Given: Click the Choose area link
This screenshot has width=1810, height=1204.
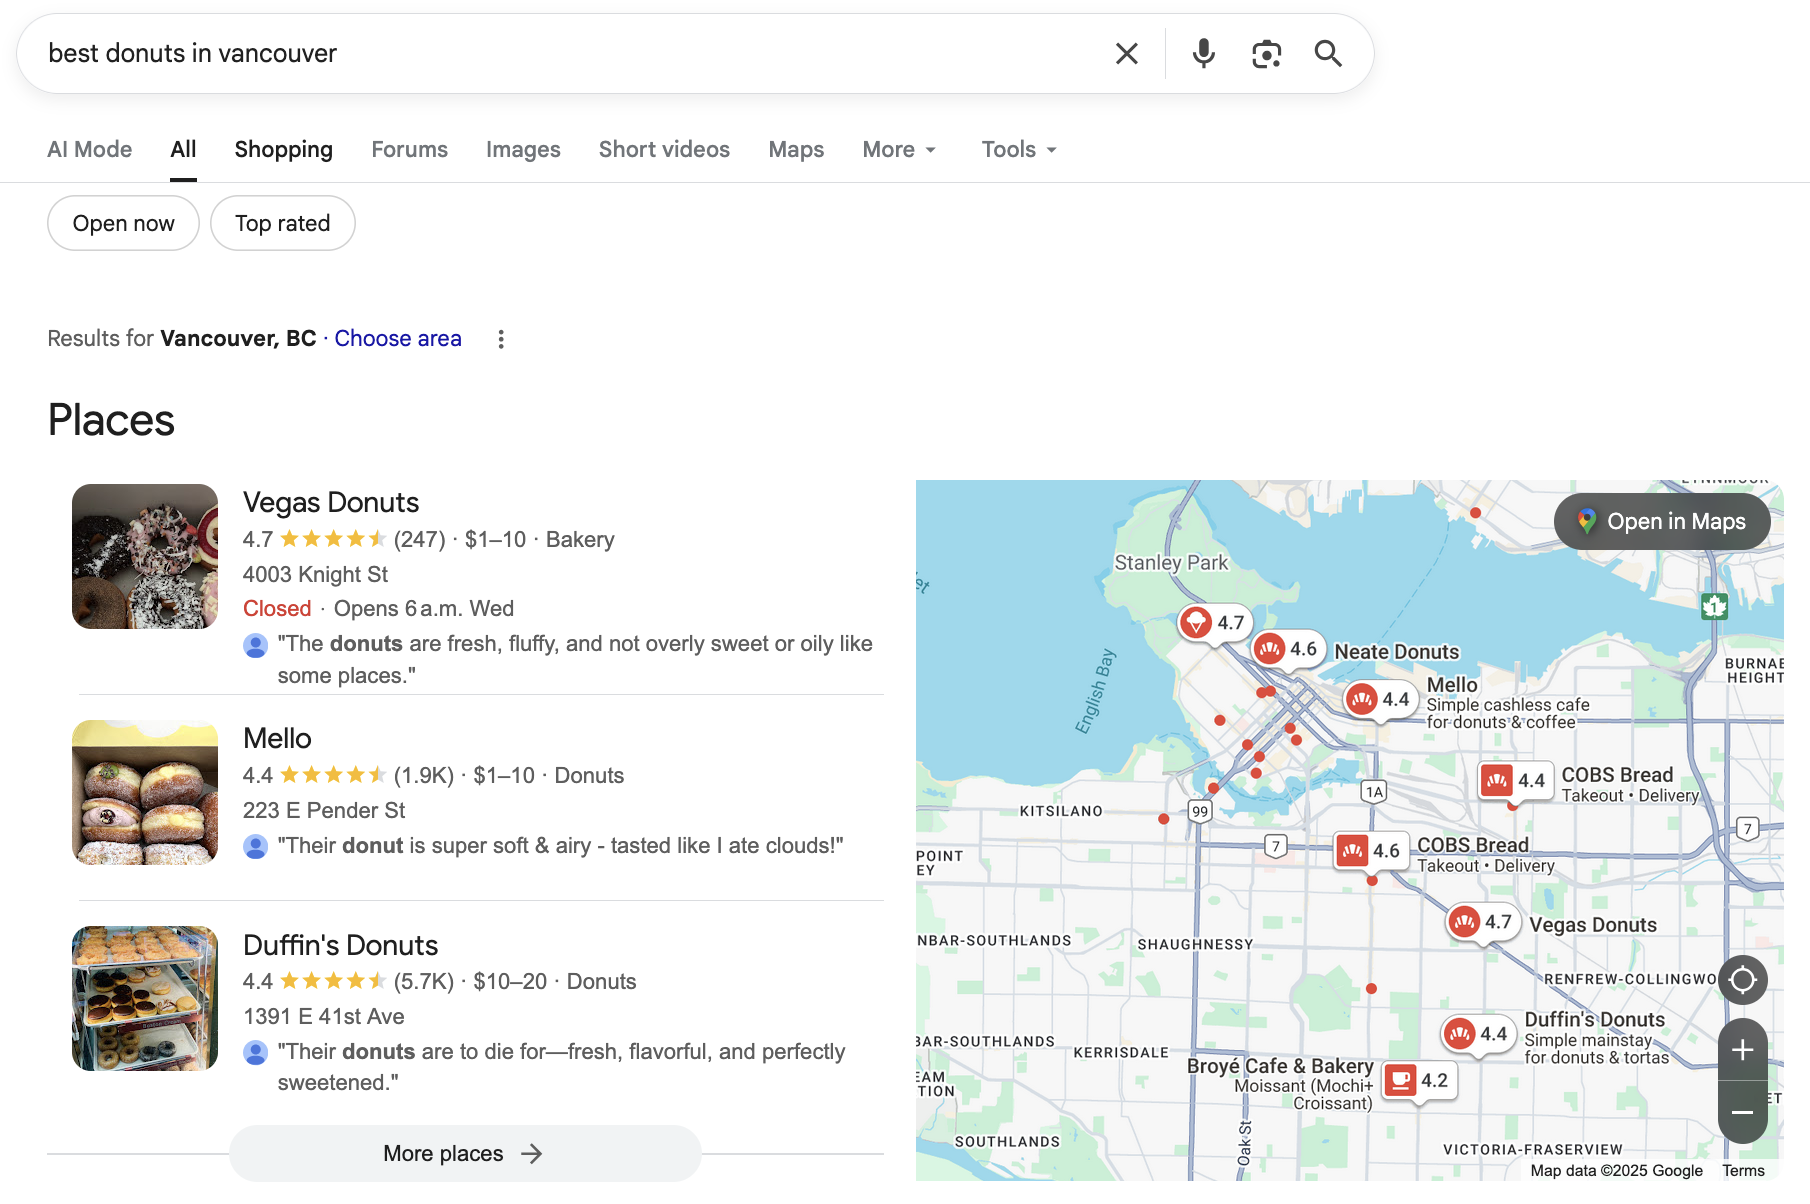Looking at the screenshot, I should click(x=398, y=339).
